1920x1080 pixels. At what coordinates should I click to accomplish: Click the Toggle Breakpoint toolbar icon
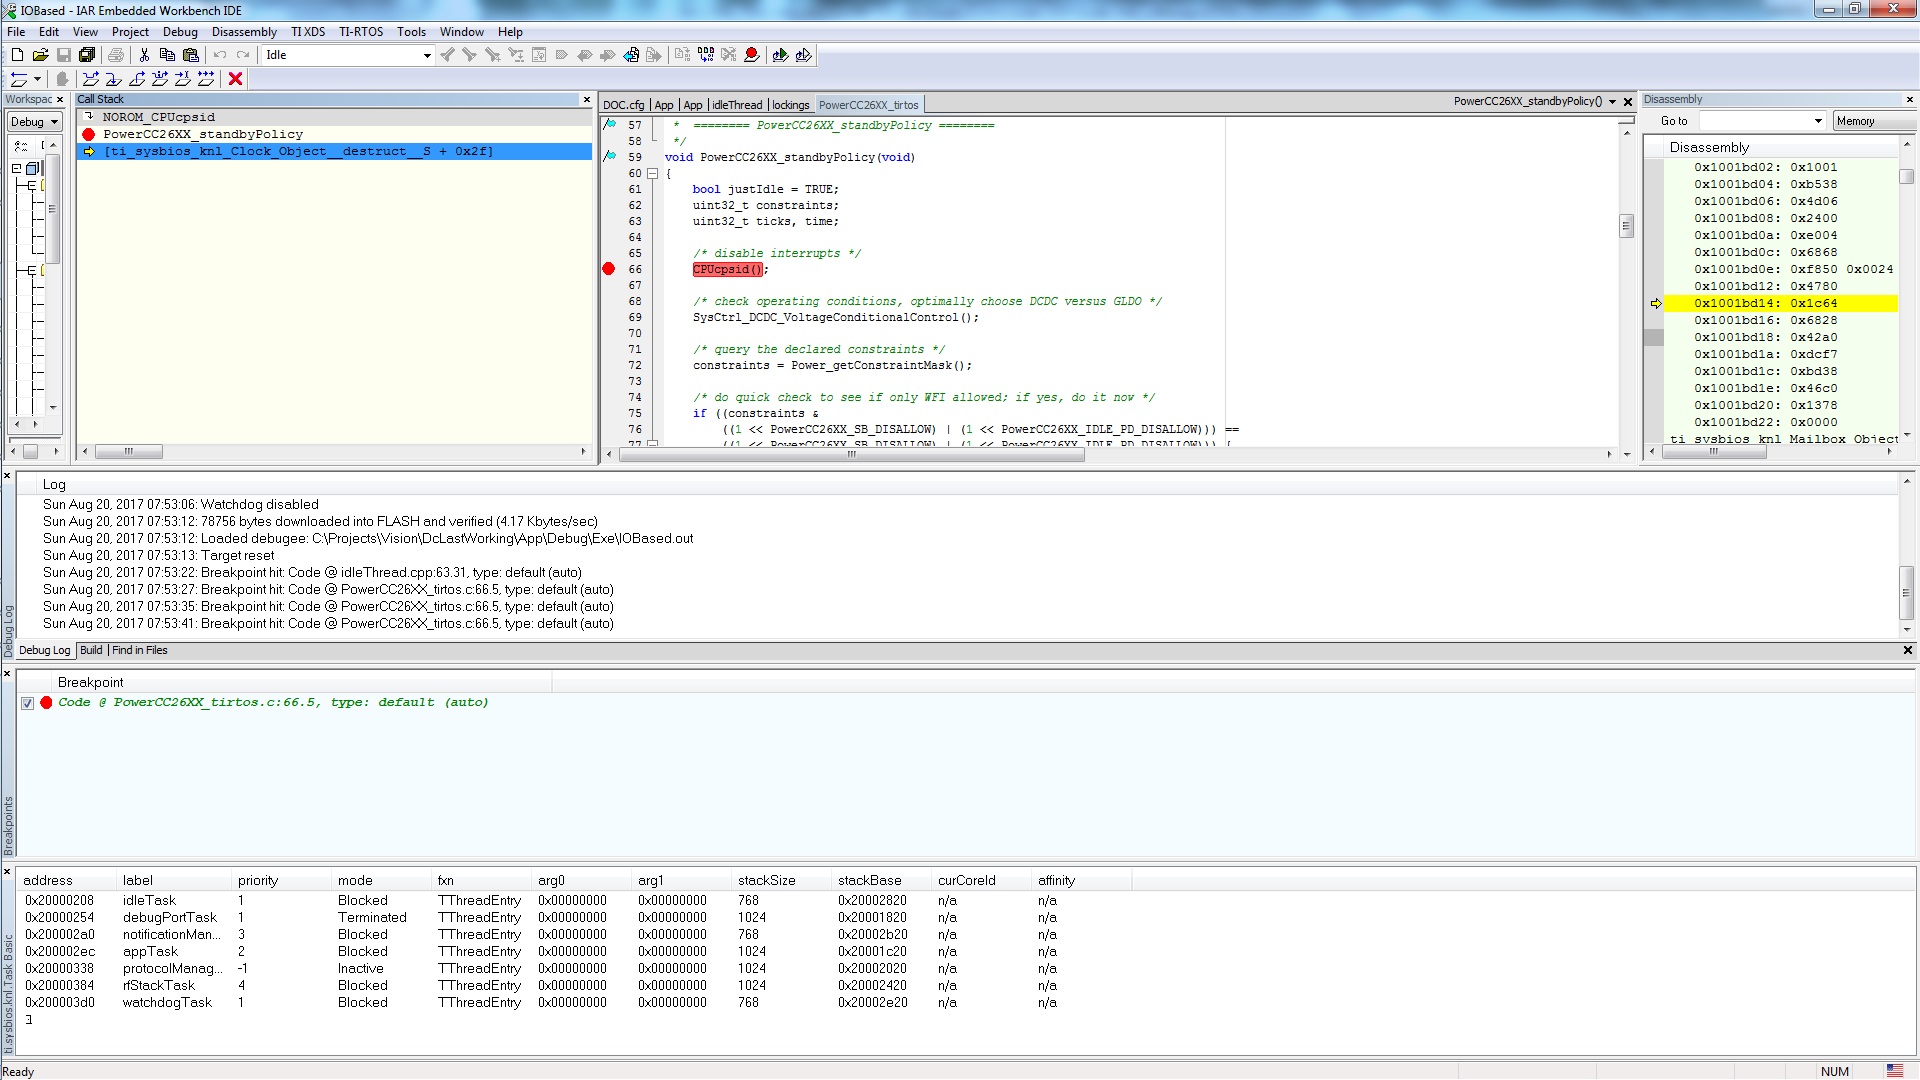[751, 55]
